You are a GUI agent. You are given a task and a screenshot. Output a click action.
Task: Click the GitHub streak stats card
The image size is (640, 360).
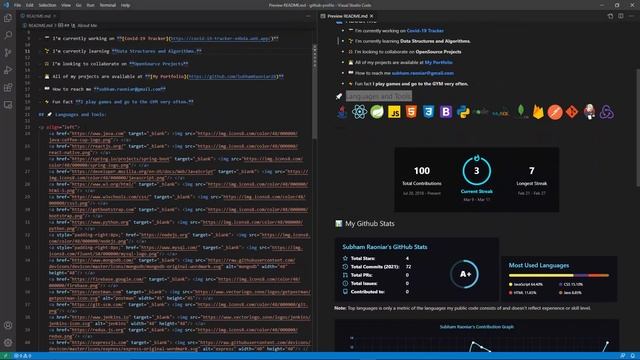[477, 179]
